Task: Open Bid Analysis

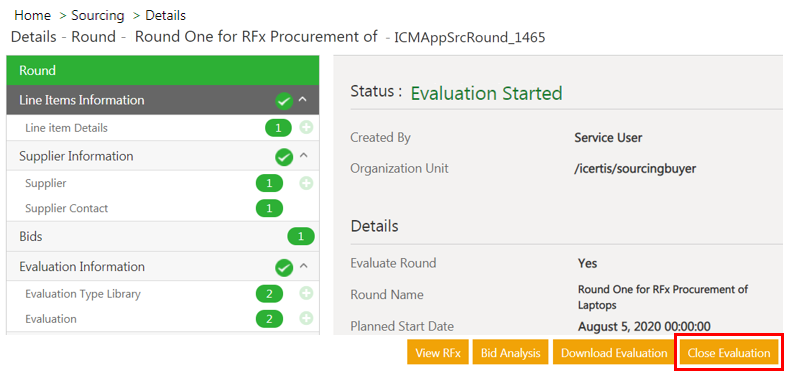Action: [511, 352]
